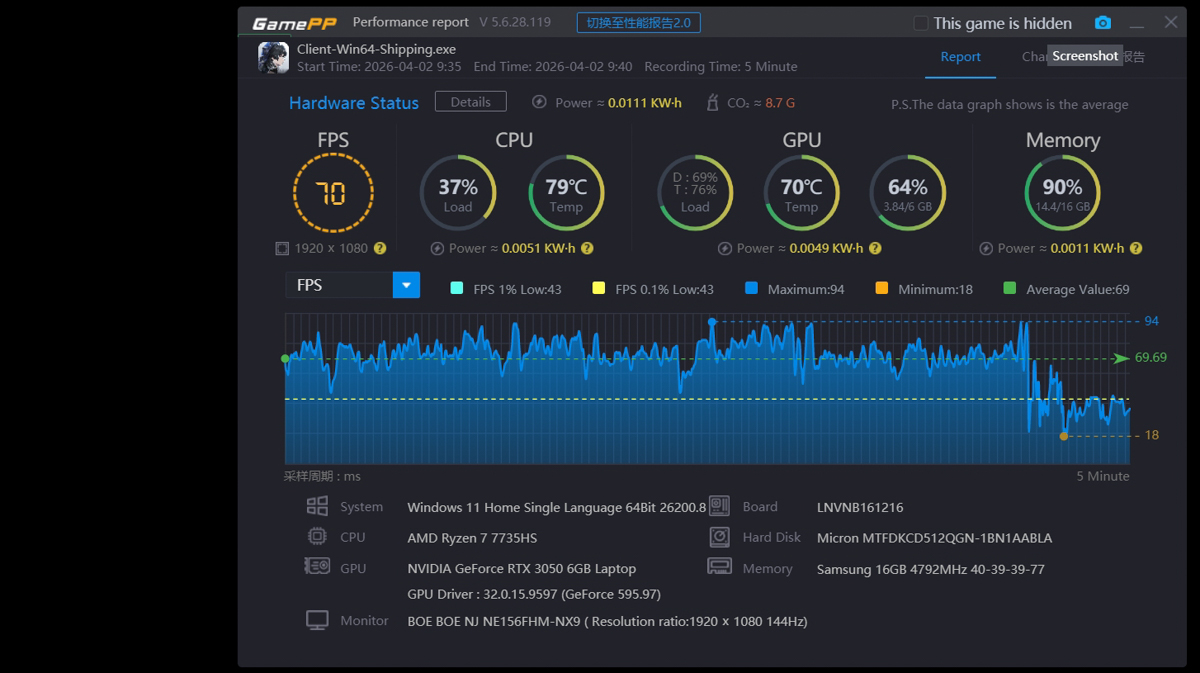Click the CO₂ emission icon
The height and width of the screenshot is (673, 1200).
pos(712,102)
